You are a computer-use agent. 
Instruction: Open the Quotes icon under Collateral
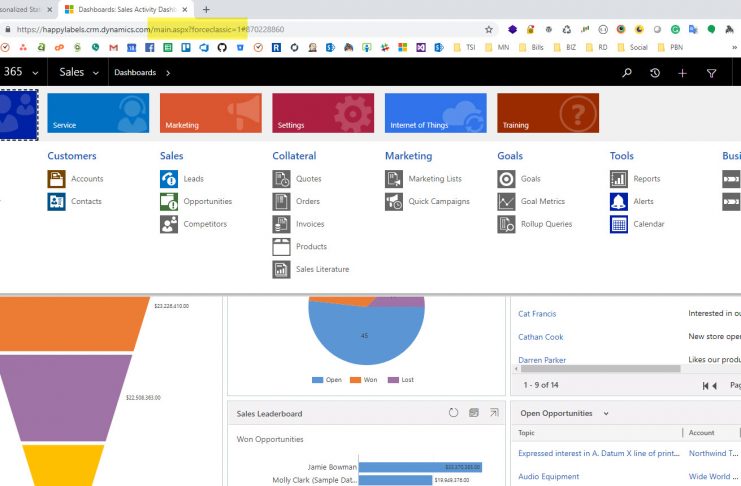tap(281, 179)
